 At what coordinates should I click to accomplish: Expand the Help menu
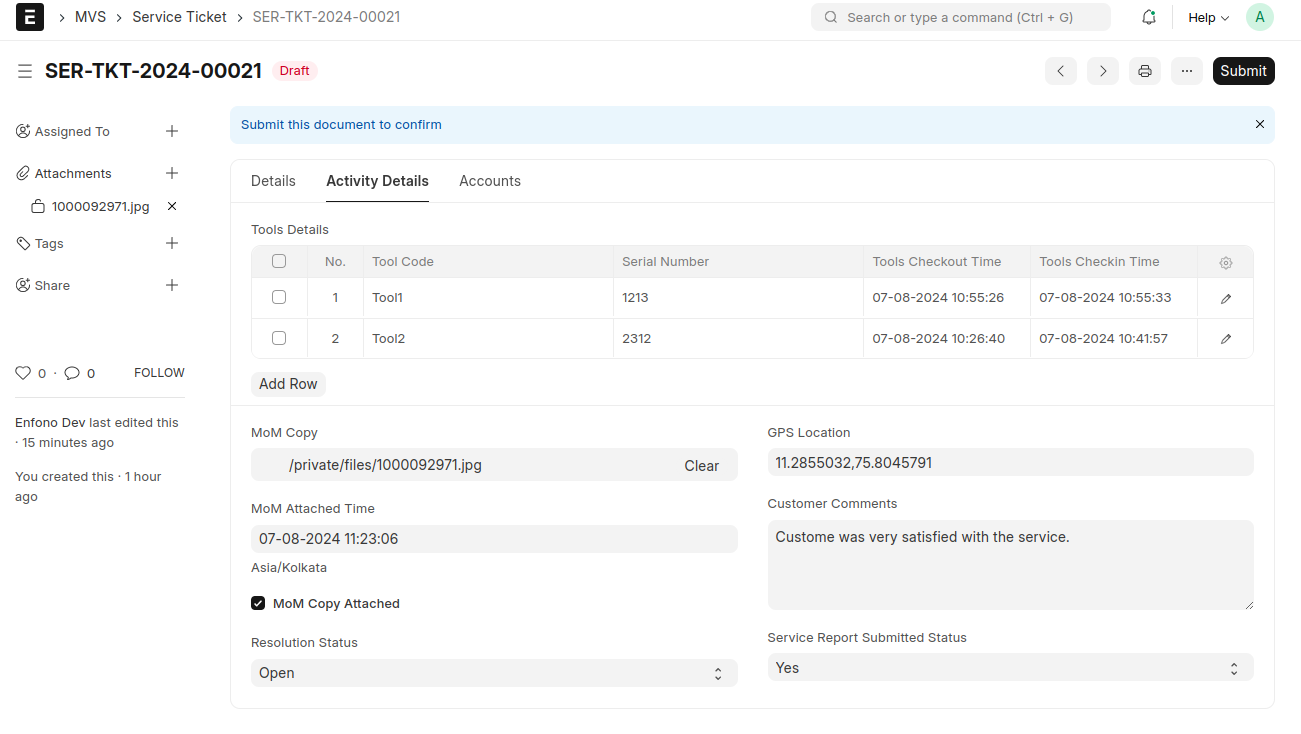click(x=1206, y=17)
